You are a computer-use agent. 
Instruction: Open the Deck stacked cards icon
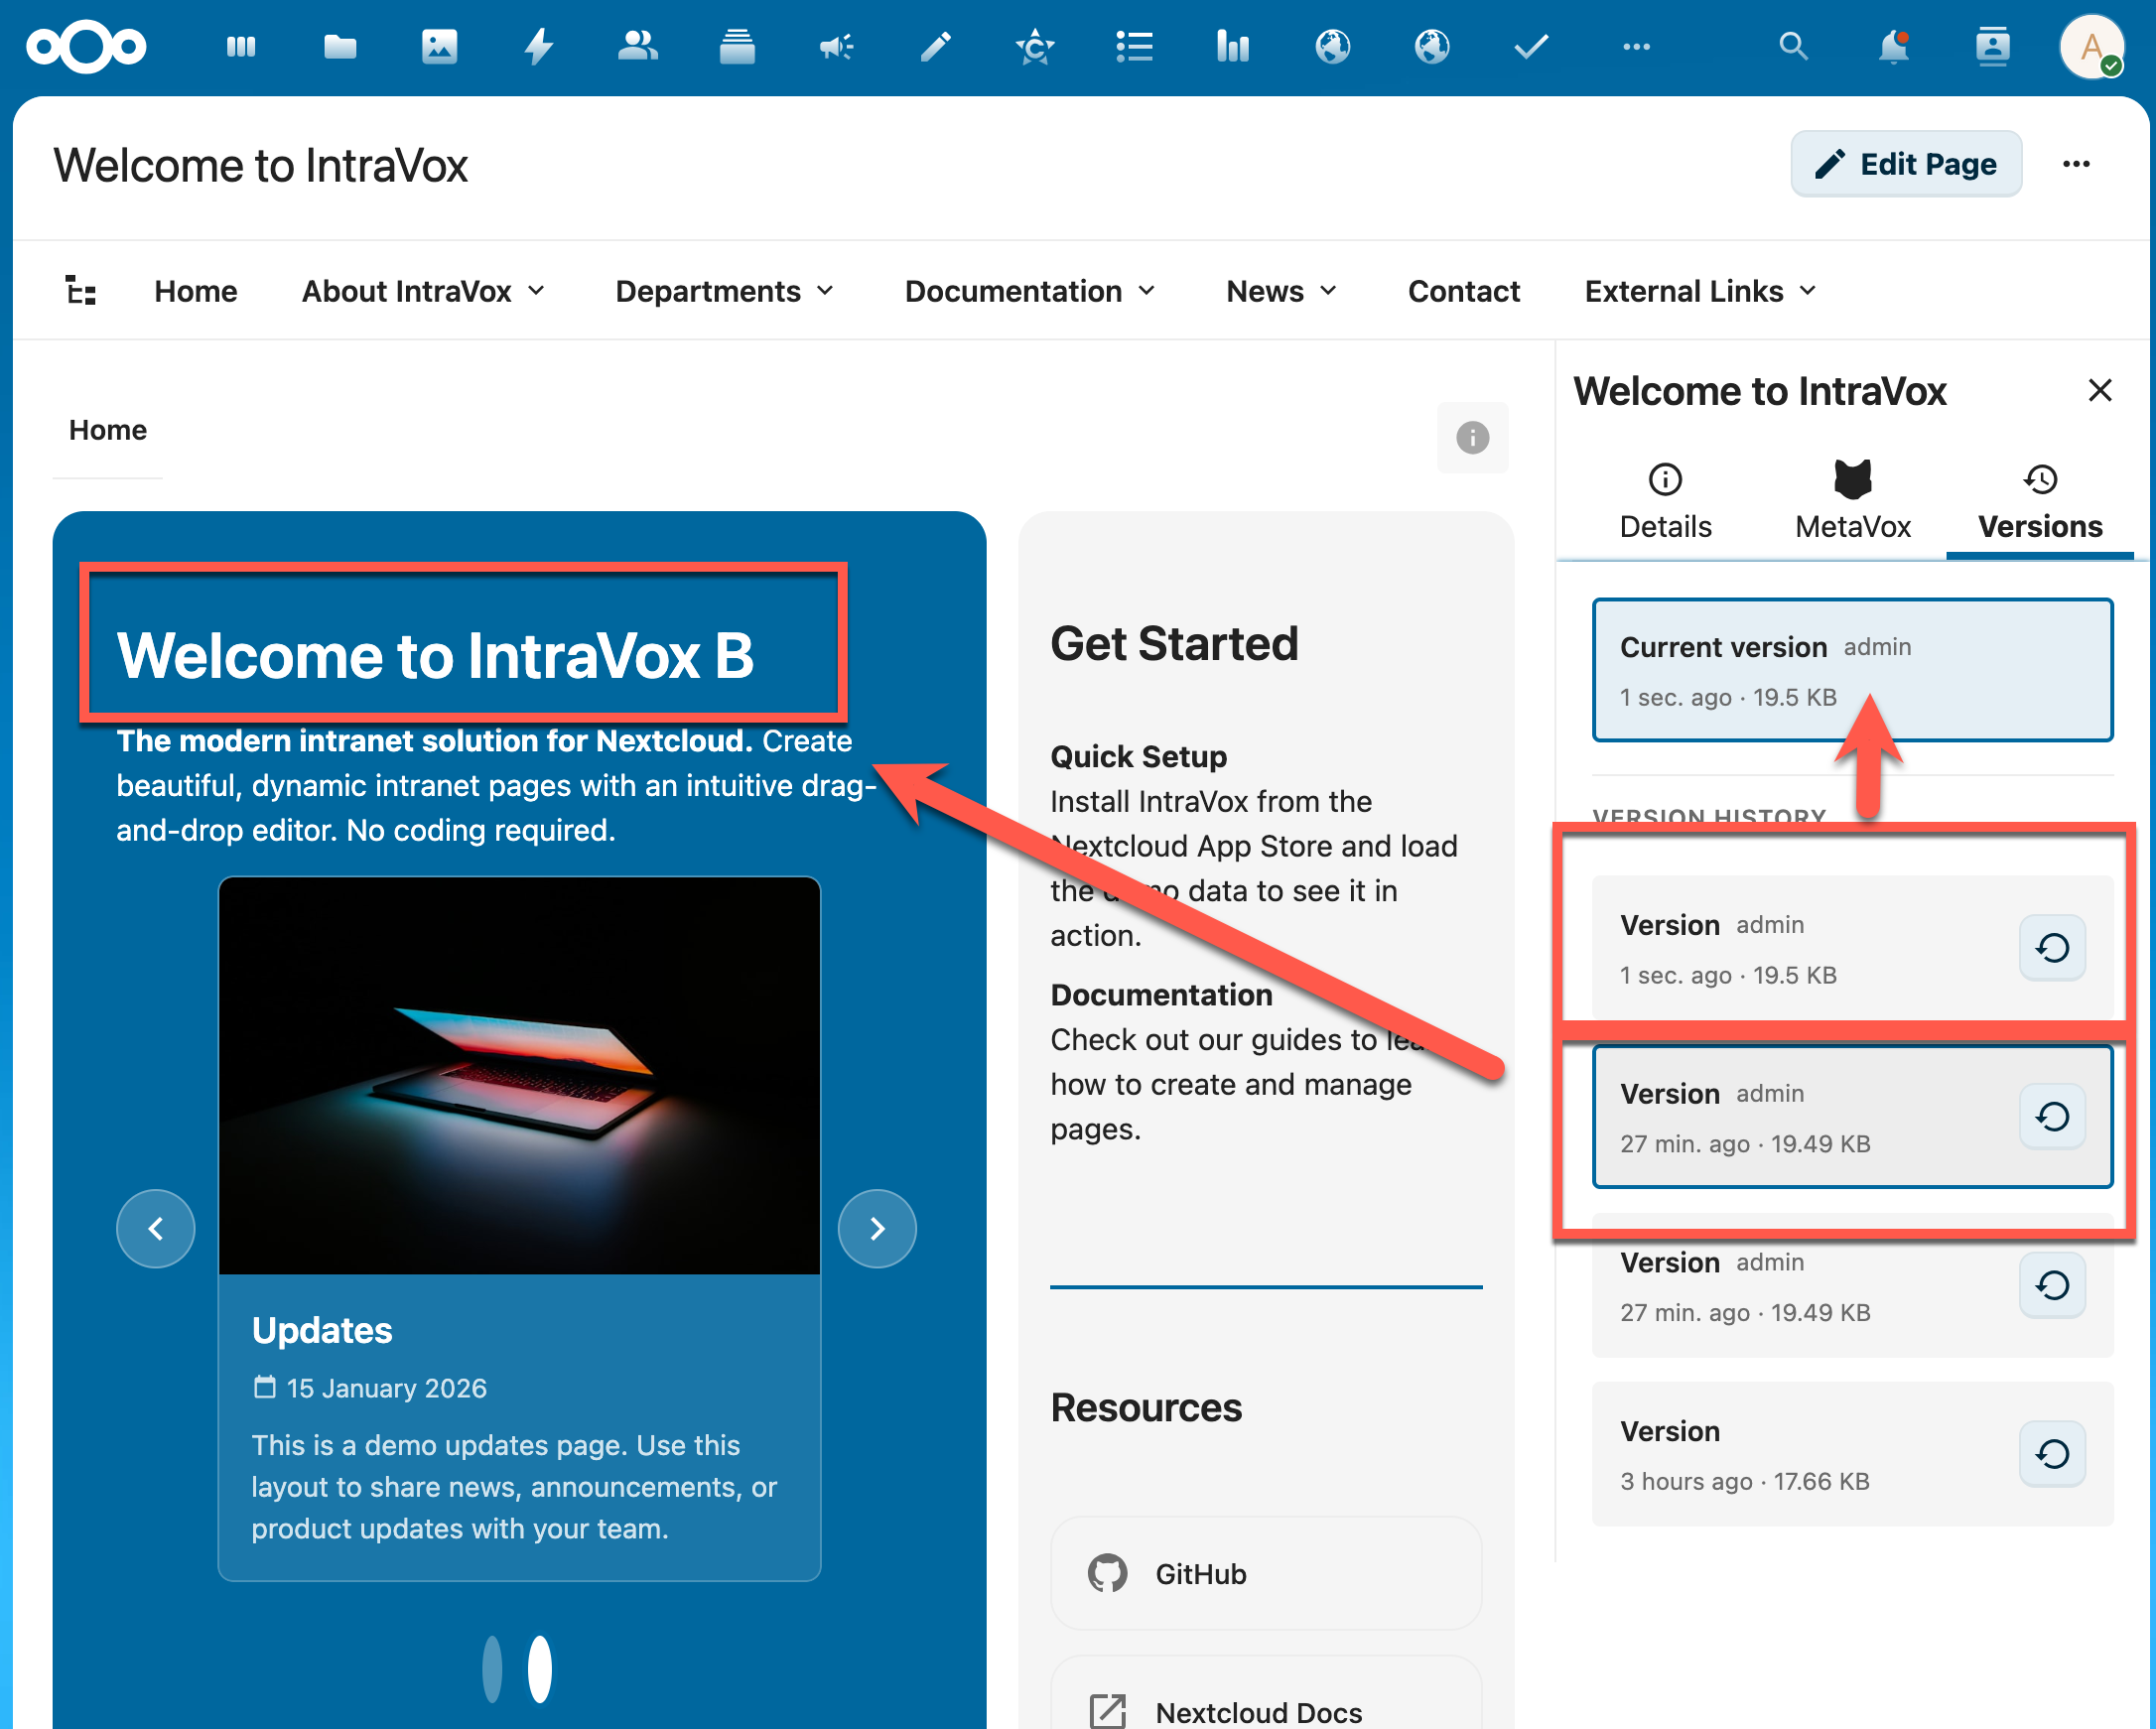pyautogui.click(x=737, y=46)
